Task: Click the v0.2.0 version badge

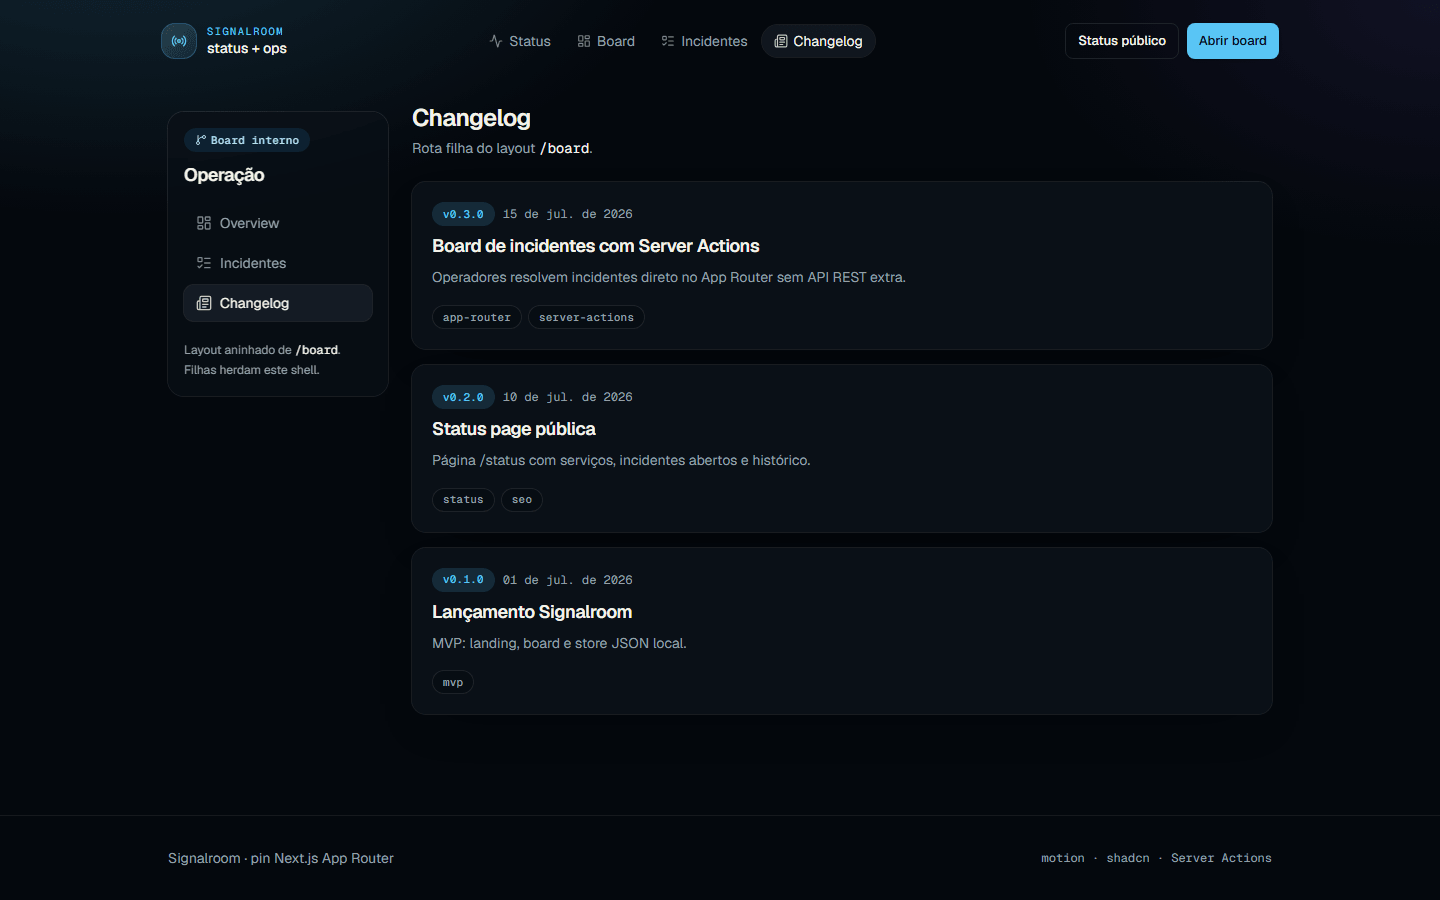Action: point(463,397)
